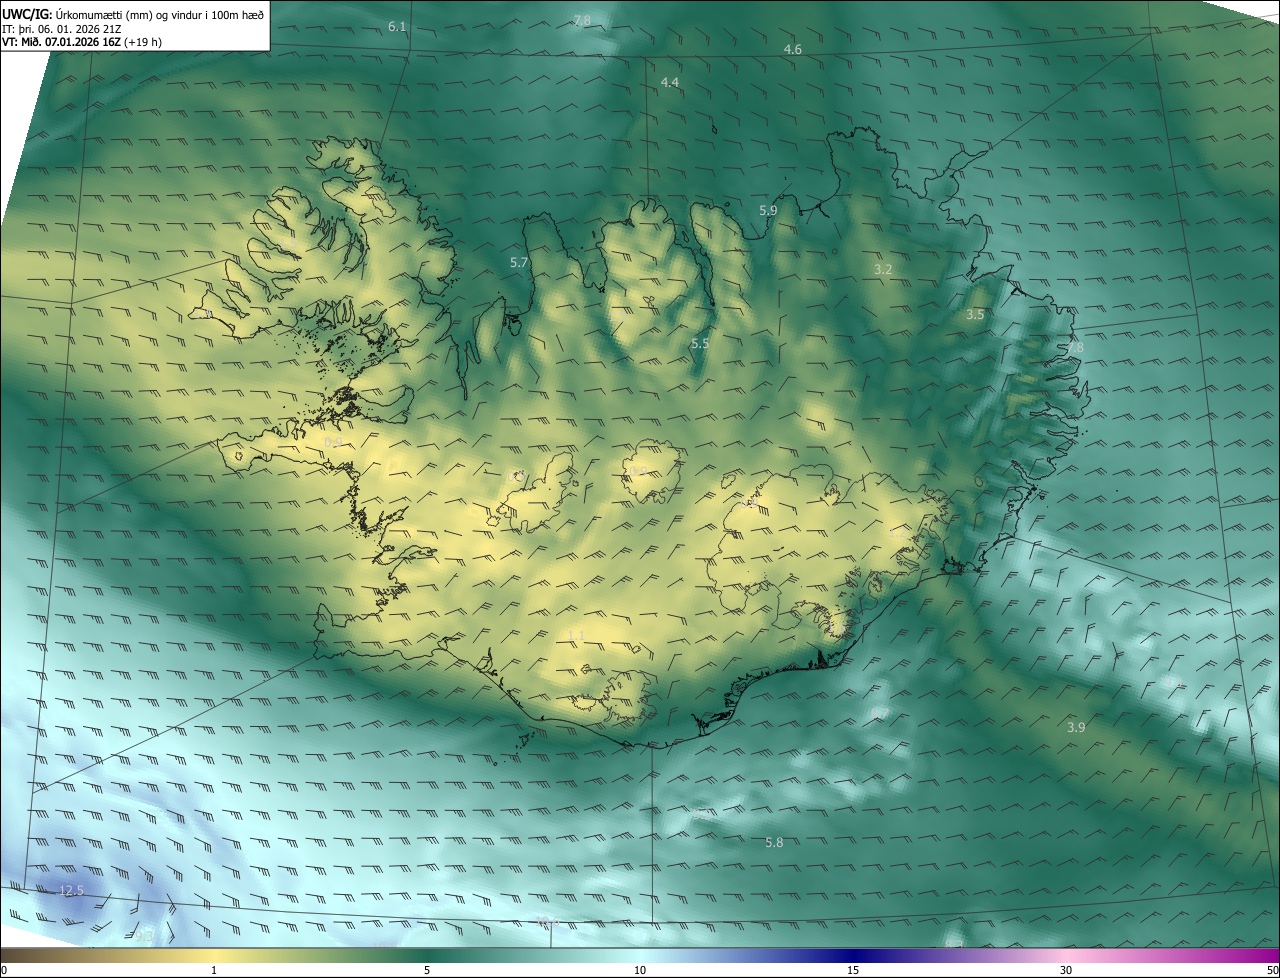
Task: Click the 10 tick on color scale
Action: (640, 970)
